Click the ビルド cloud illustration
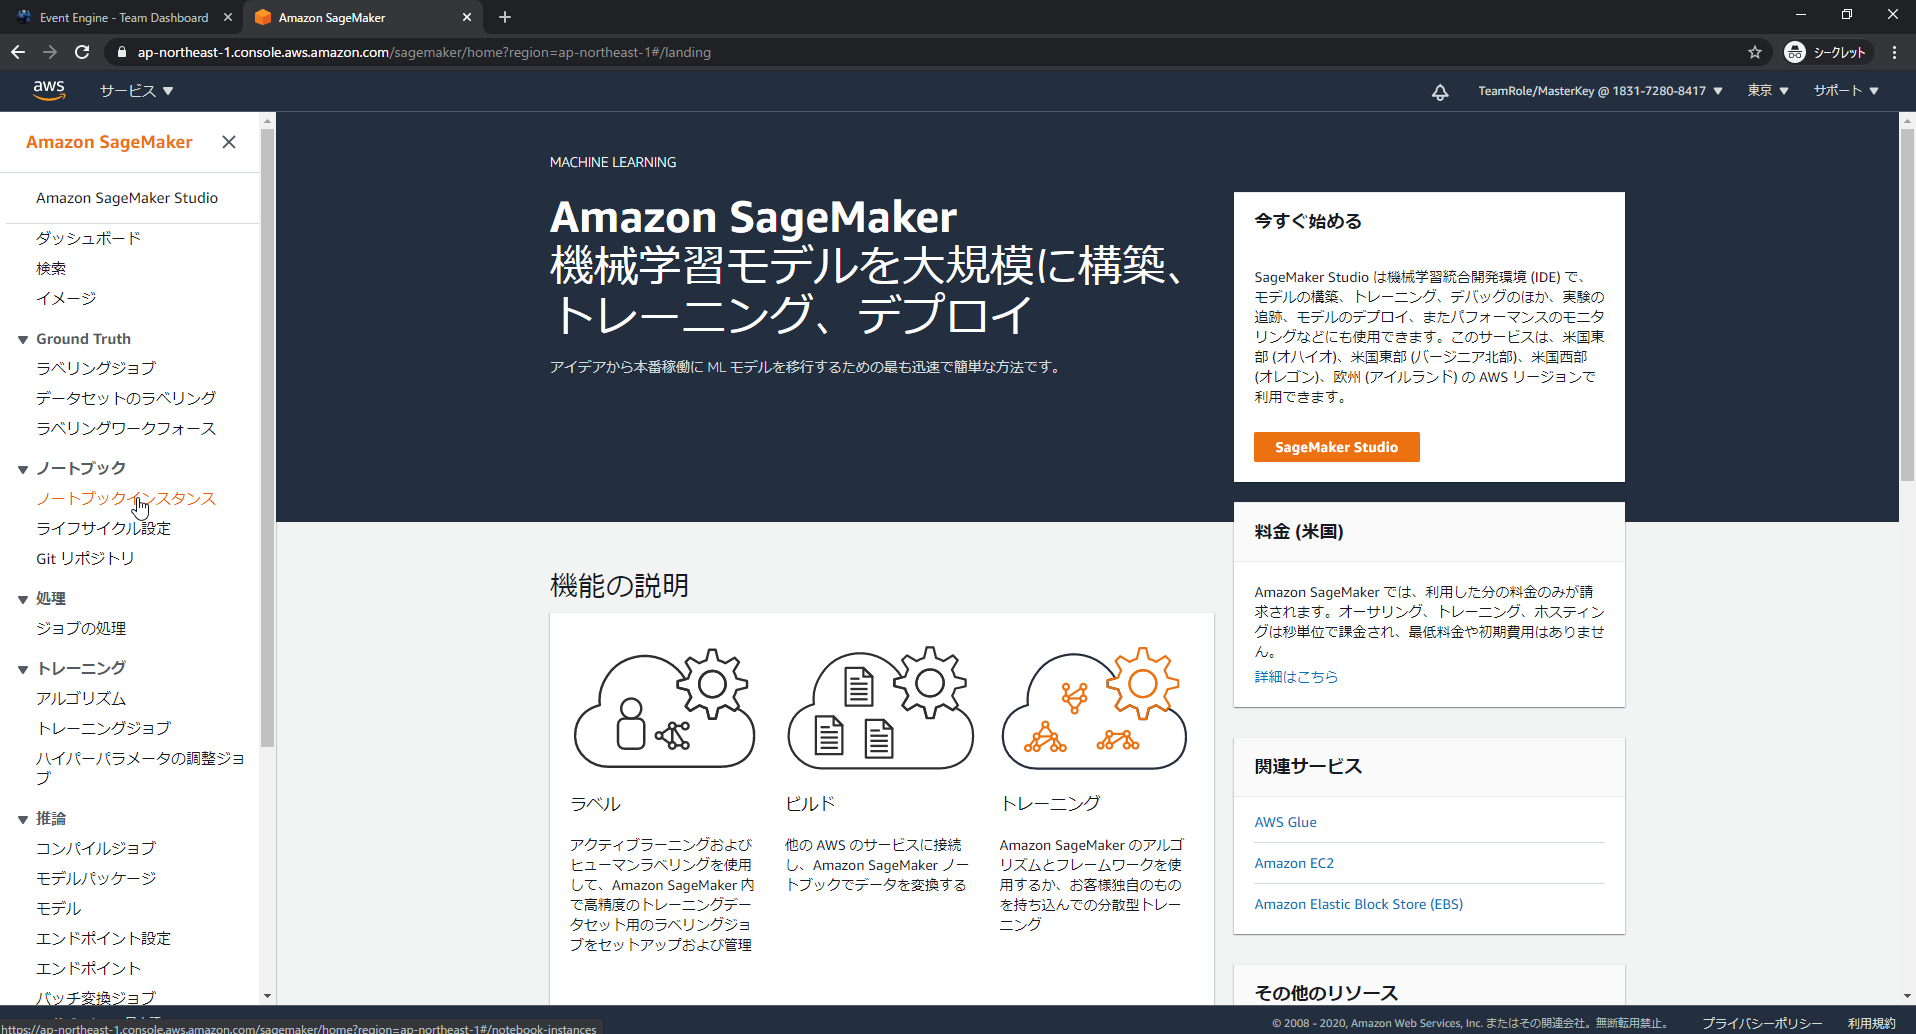 (880, 708)
